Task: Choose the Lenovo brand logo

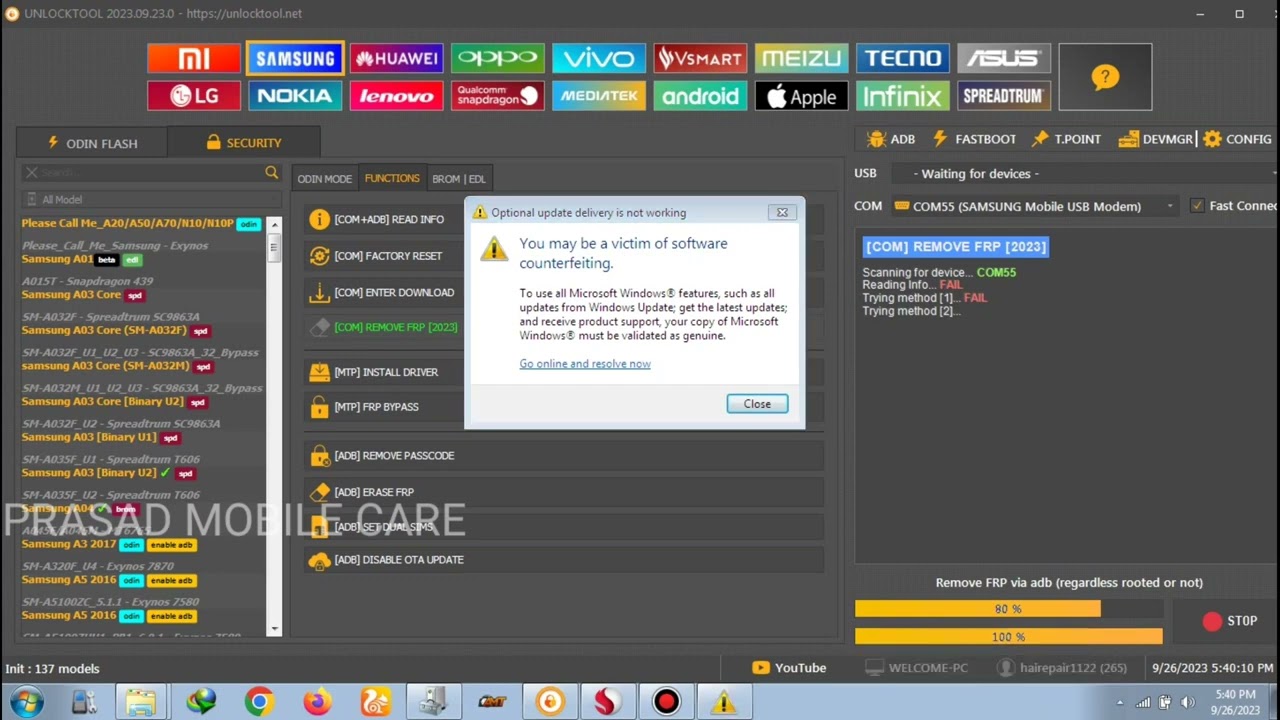Action: pos(396,96)
